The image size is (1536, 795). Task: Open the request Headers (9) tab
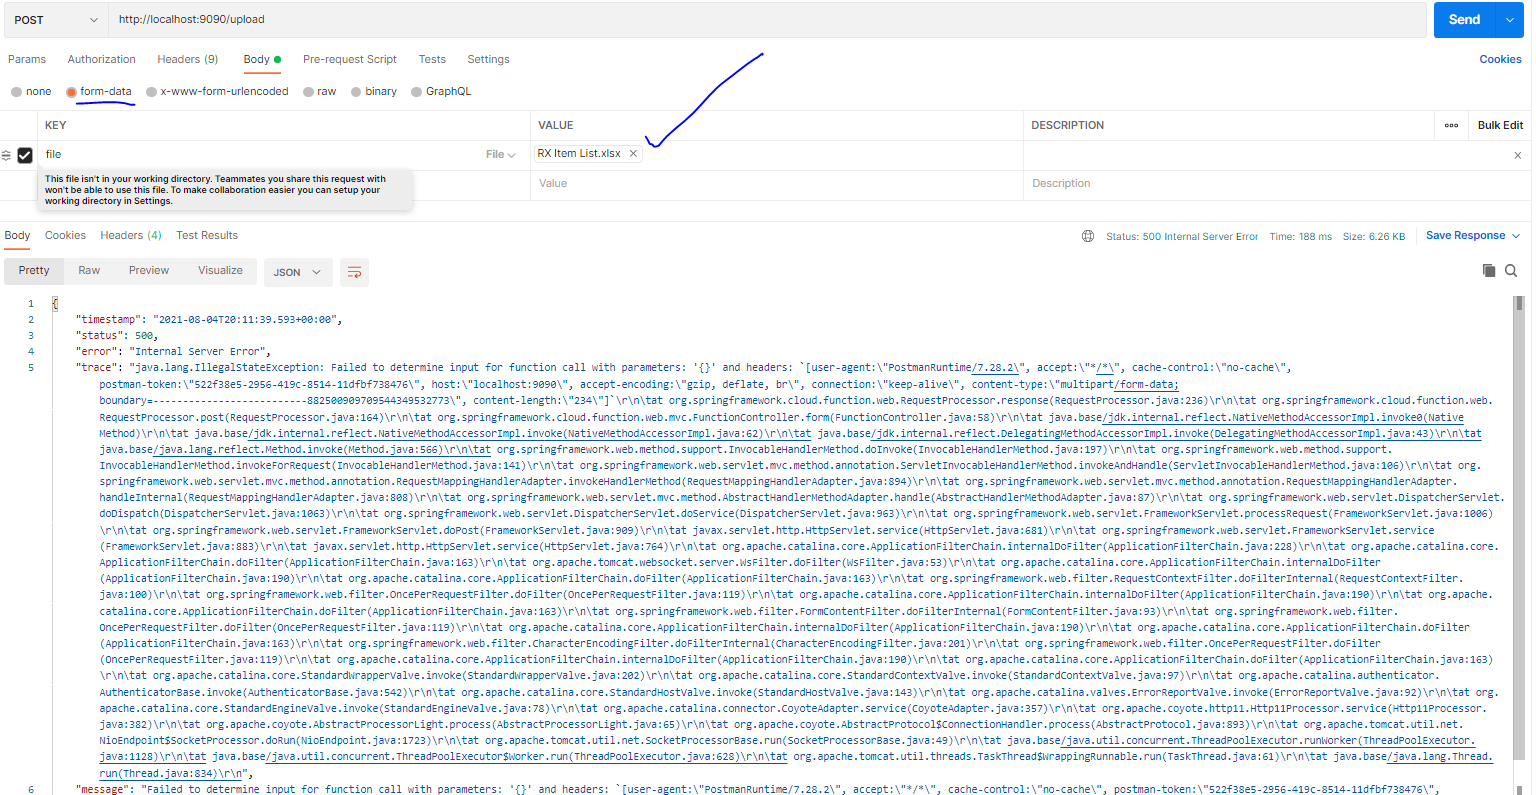[x=188, y=59]
